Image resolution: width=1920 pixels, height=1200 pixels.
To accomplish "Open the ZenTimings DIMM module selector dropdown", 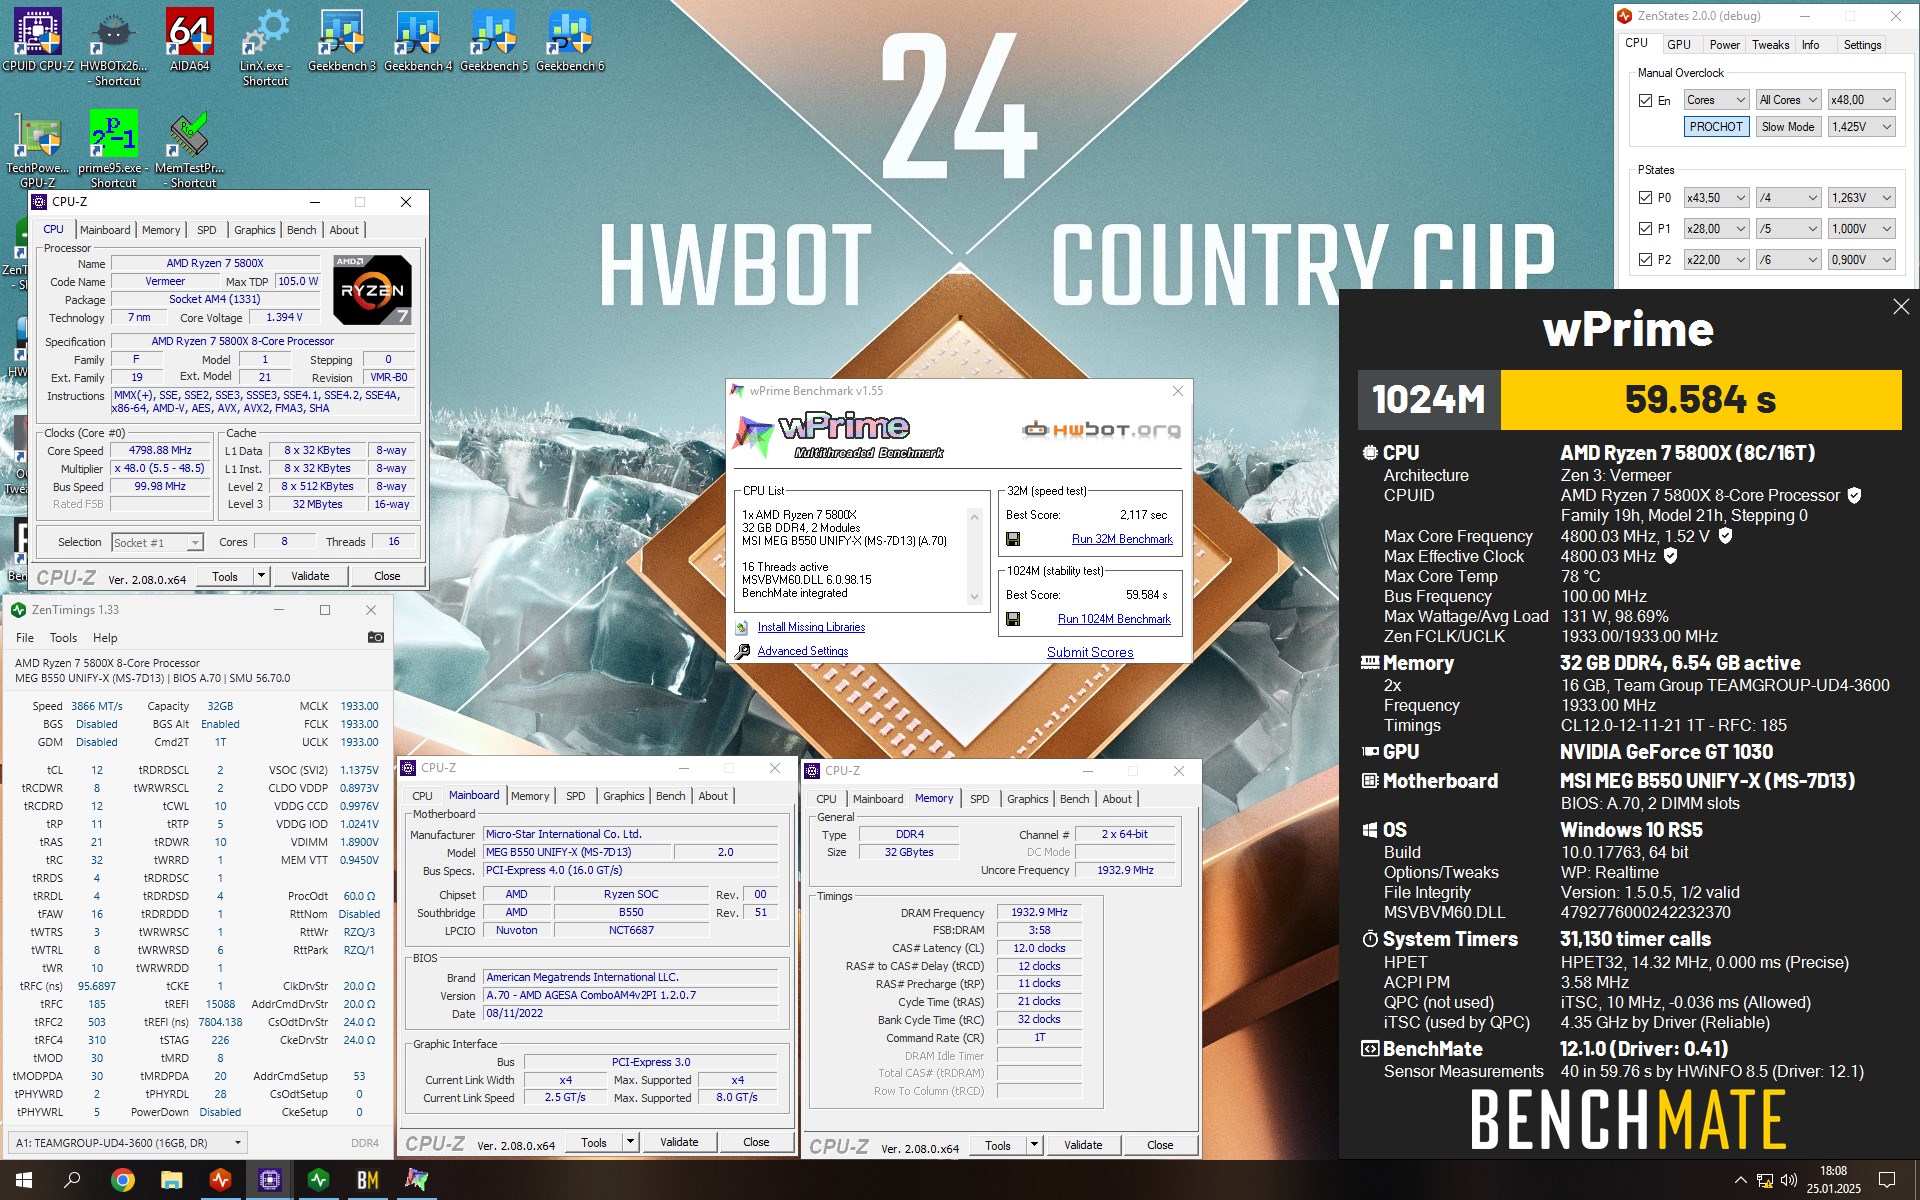I will (x=127, y=1143).
